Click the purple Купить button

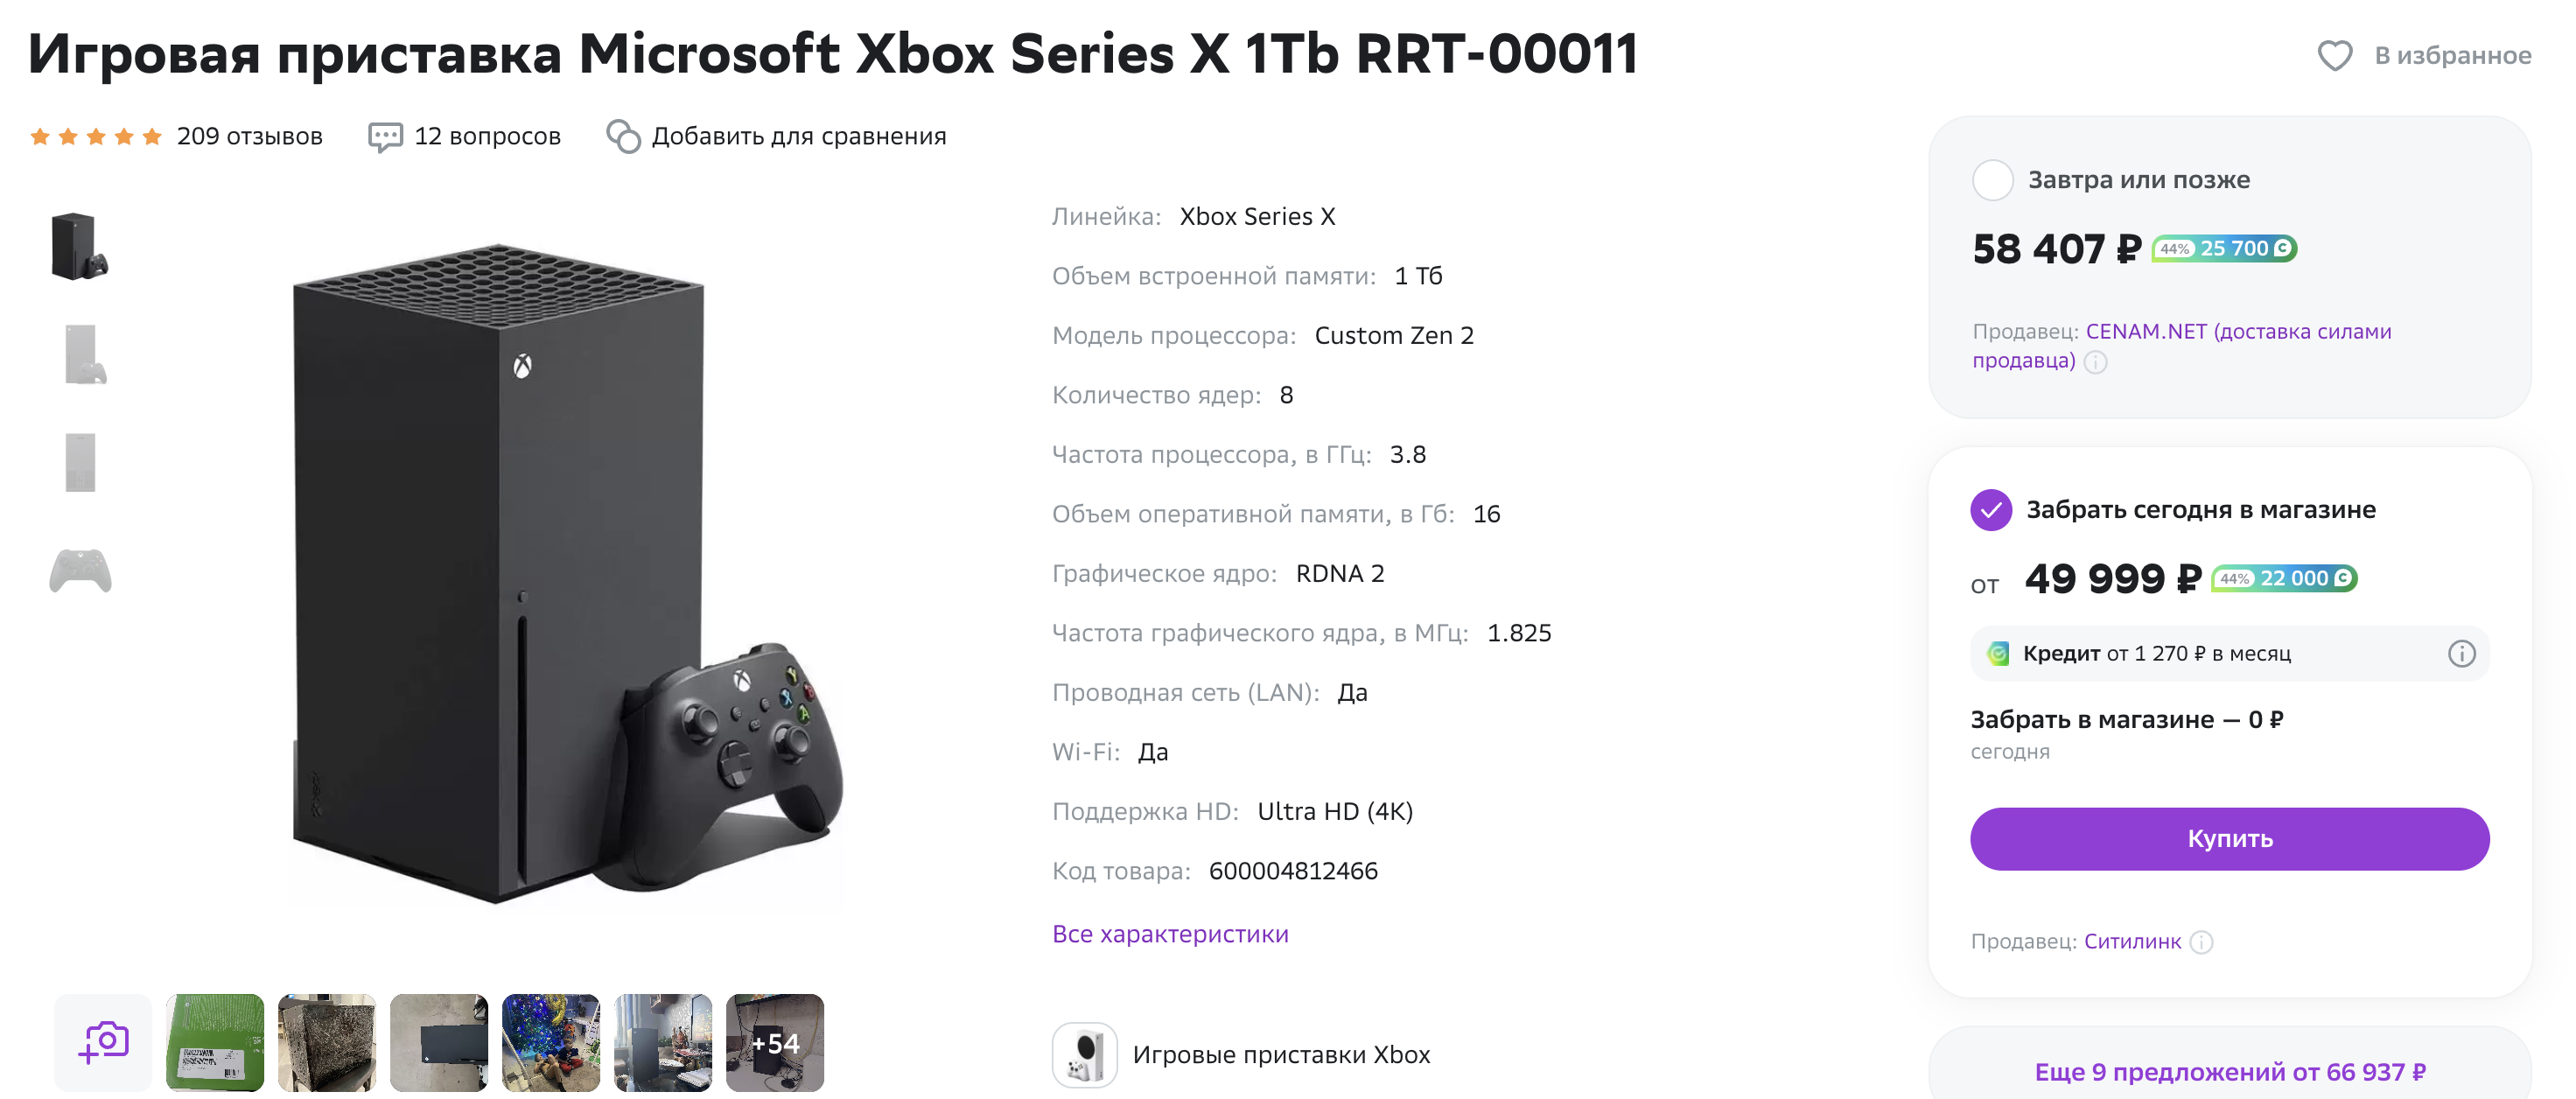tap(2229, 838)
